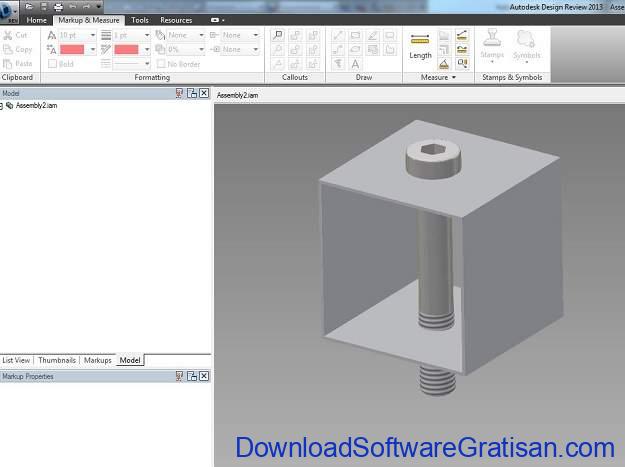Switch to the Home ribbon tab
Image resolution: width=625 pixels, height=467 pixels.
36,20
